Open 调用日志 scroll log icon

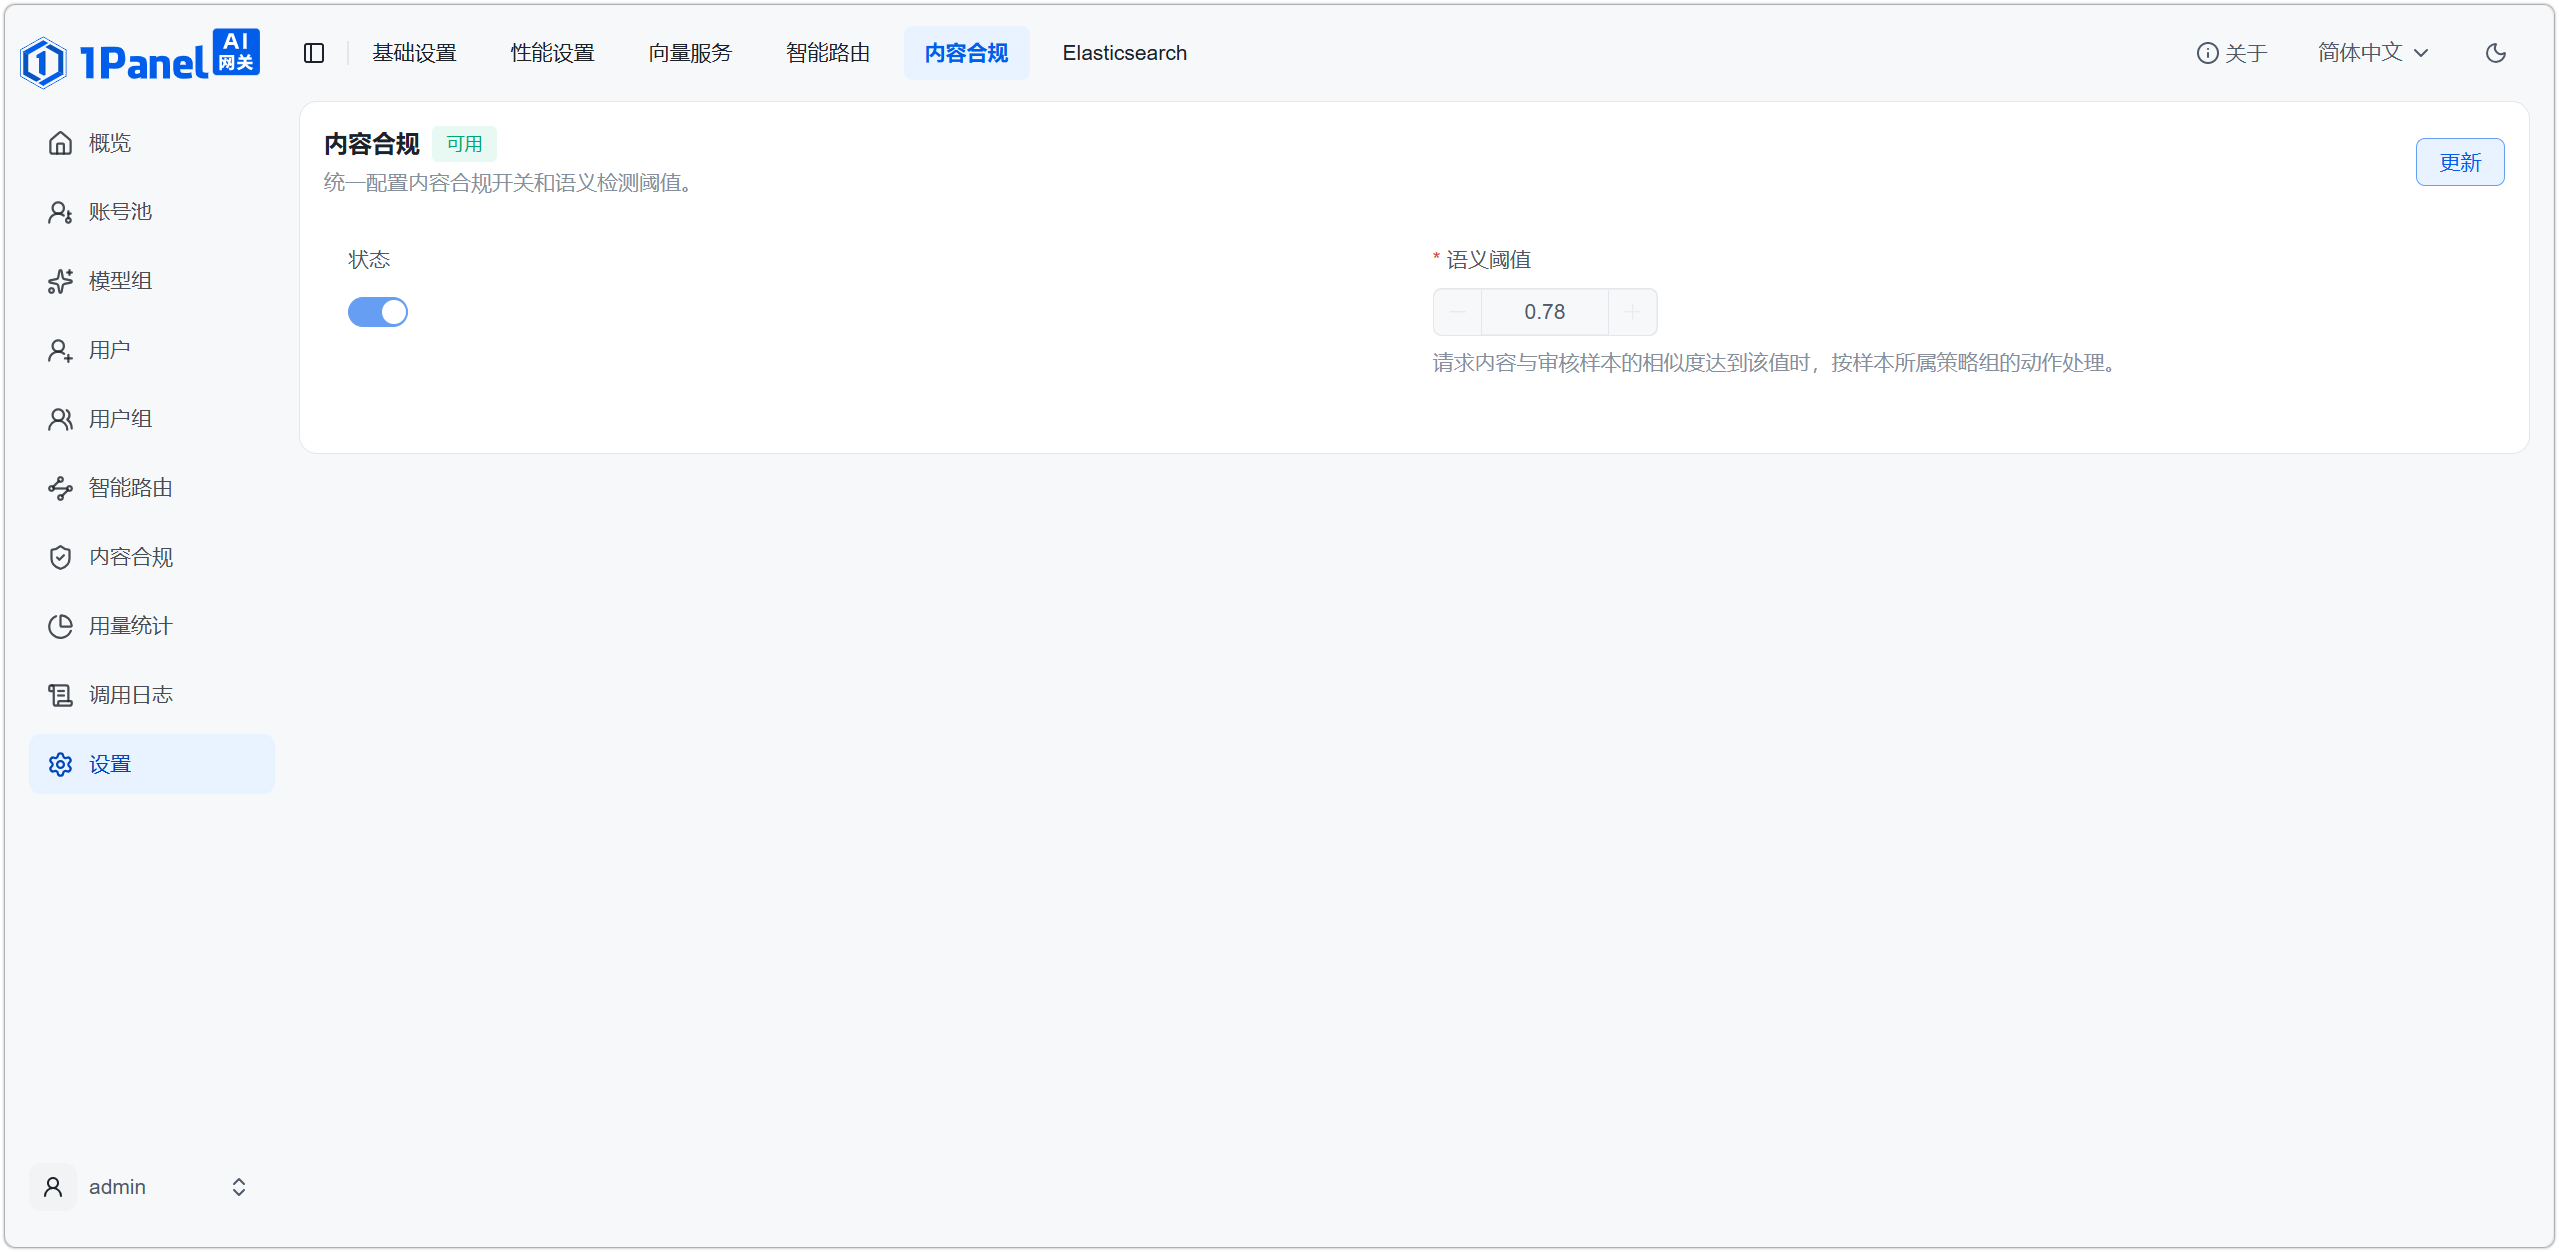[x=60, y=695]
